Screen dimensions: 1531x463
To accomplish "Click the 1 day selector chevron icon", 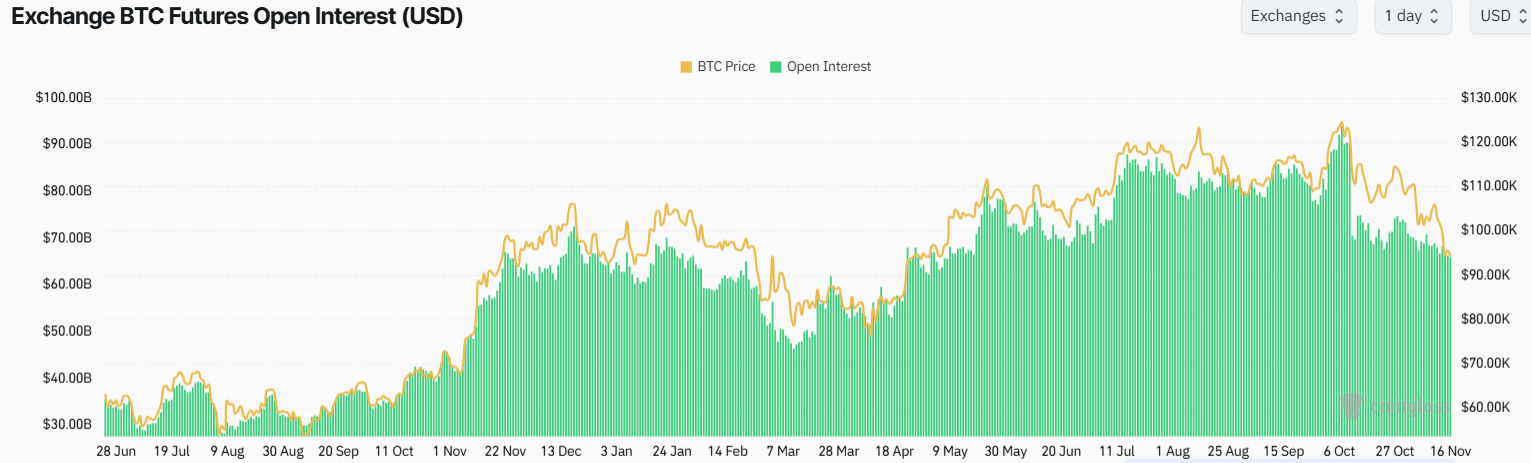I will 1435,16.
